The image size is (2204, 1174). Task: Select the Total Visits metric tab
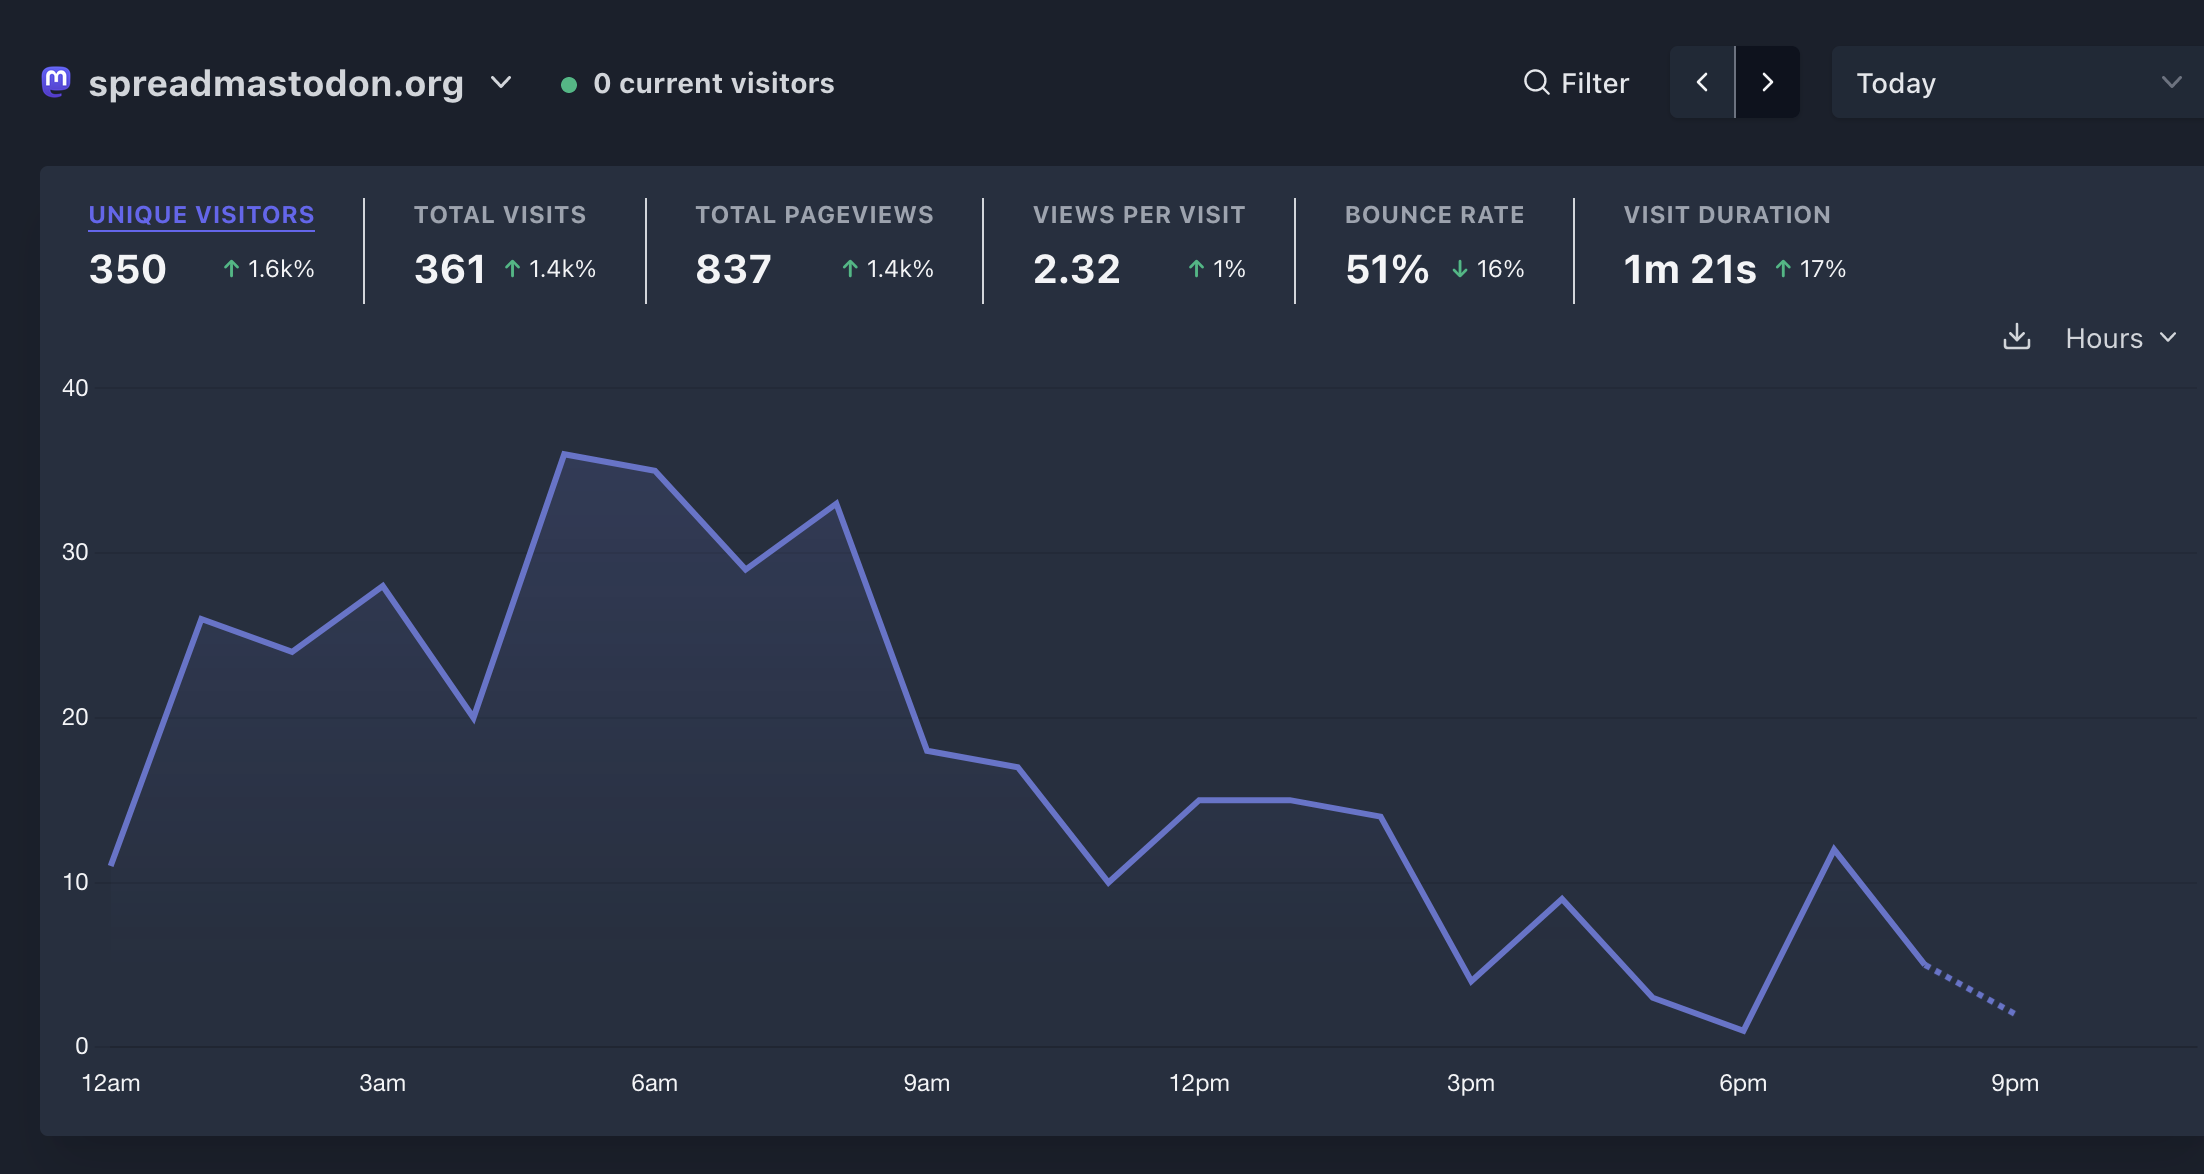point(500,215)
